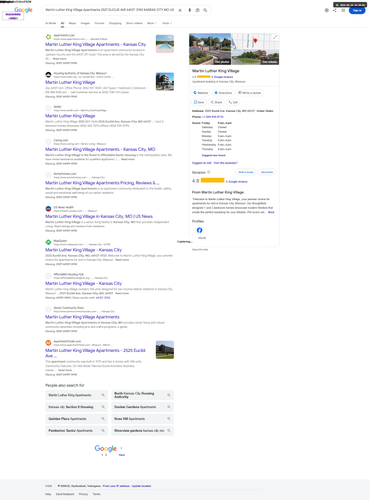Expand the map in the knowledge panel
Image resolution: width=374 pixels, height=500 pixels.
(x=275, y=37)
